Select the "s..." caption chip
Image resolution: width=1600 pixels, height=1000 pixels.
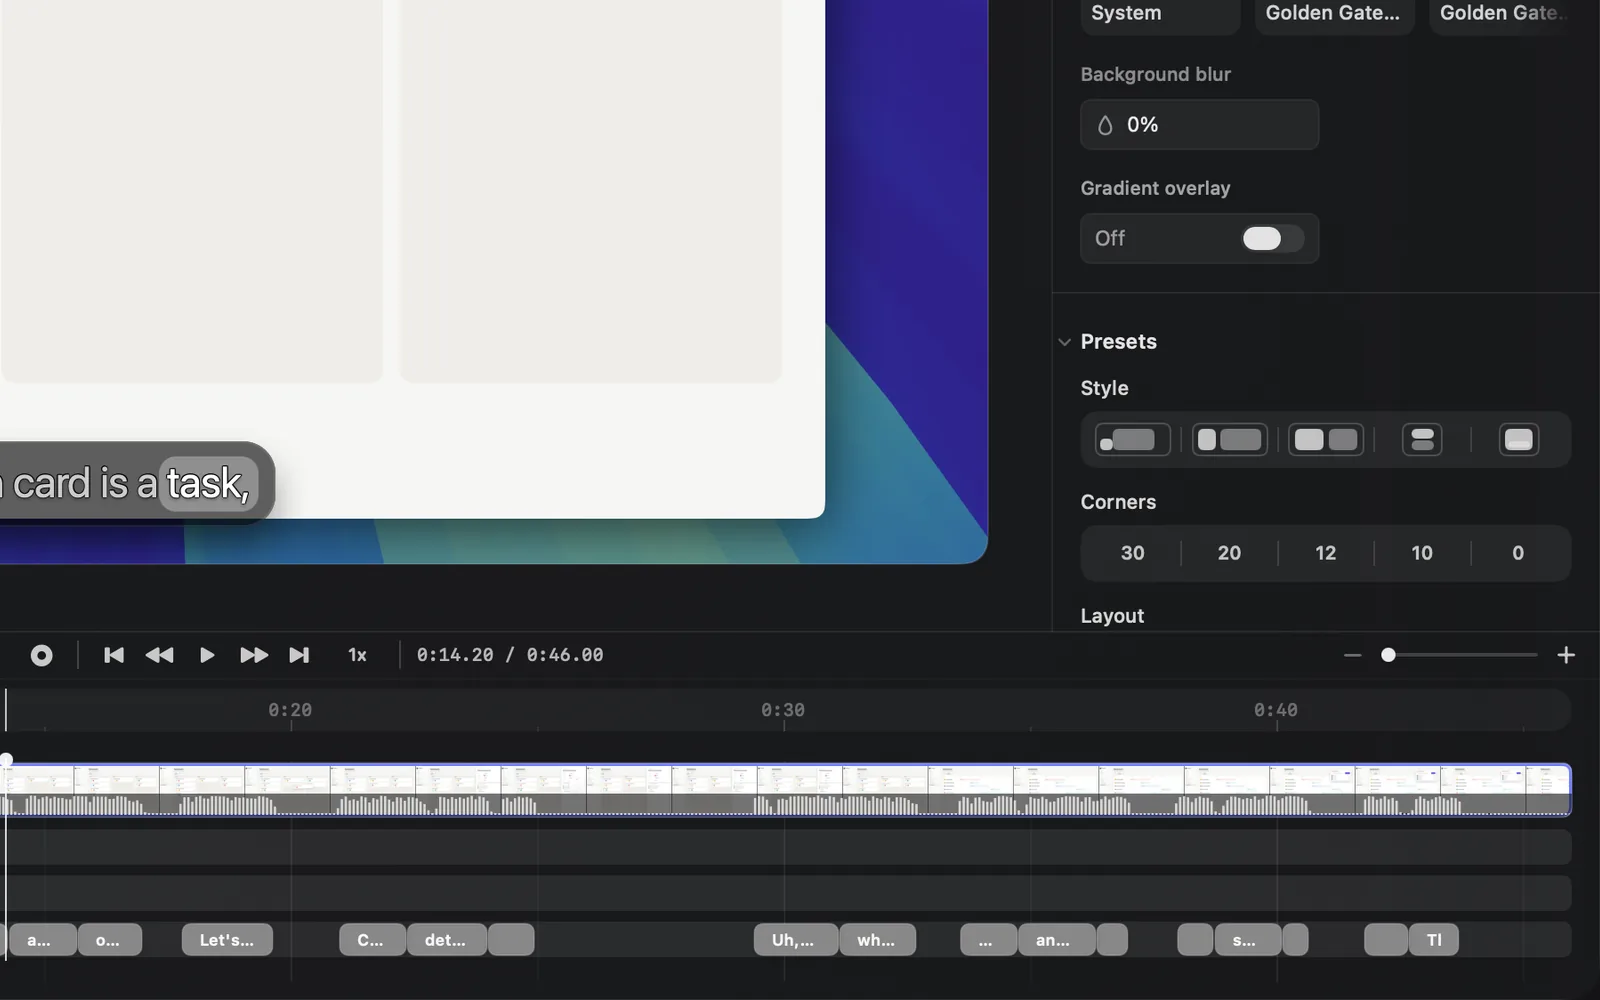pos(1248,940)
